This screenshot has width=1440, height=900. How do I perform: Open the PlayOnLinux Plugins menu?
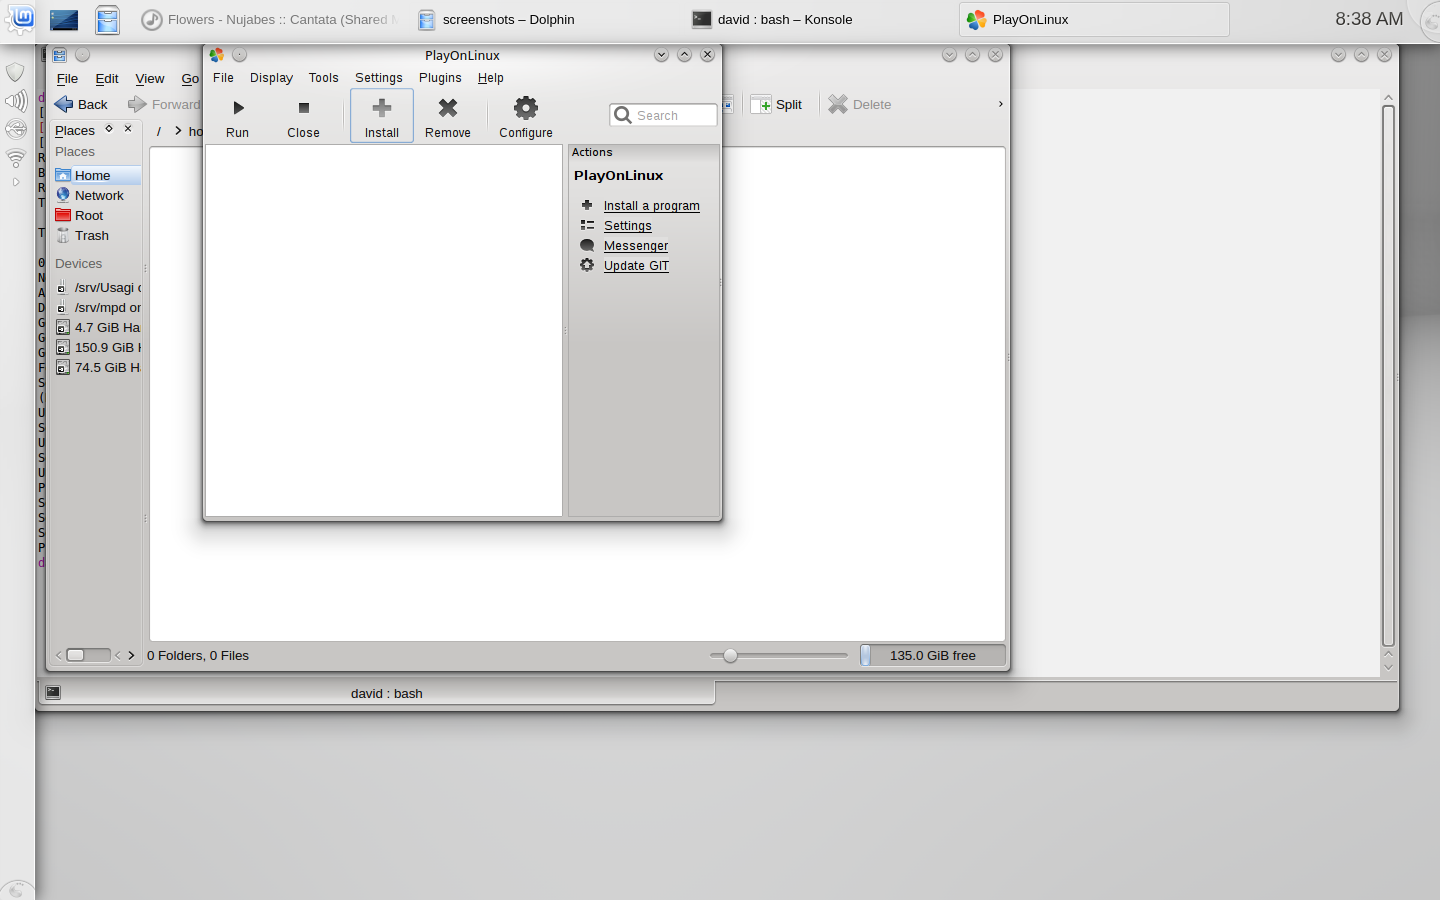[x=440, y=77]
